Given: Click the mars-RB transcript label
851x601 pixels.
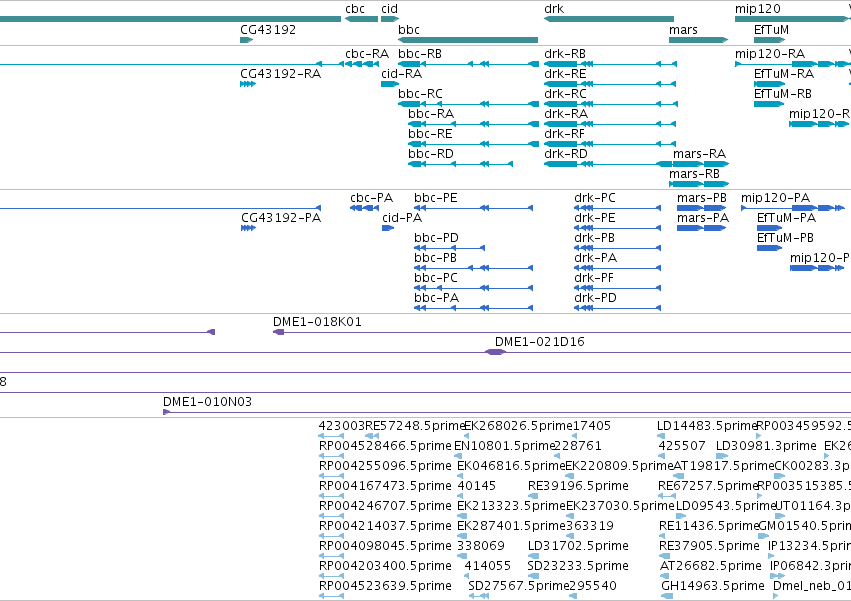Looking at the screenshot, I should [x=694, y=174].
